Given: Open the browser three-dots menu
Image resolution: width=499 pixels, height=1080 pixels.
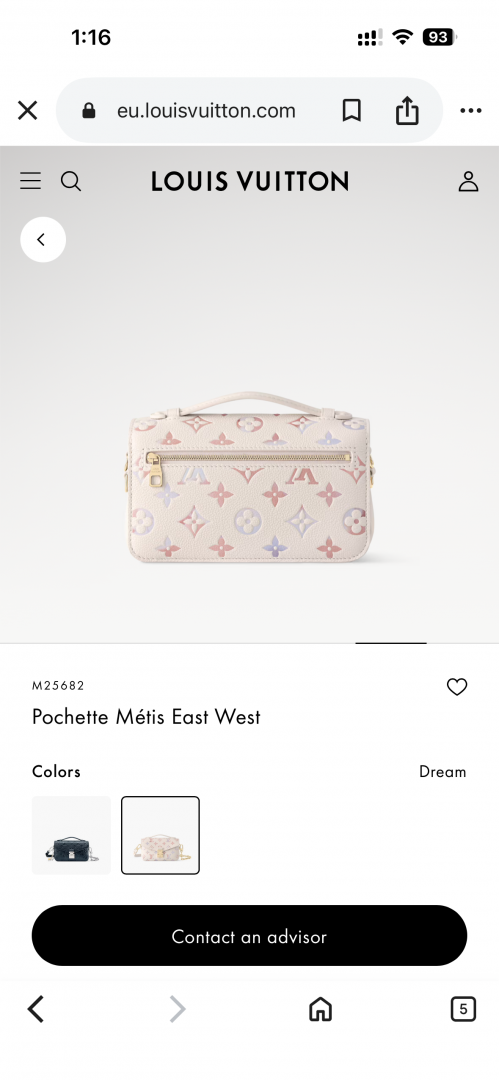Looking at the screenshot, I should coord(471,110).
